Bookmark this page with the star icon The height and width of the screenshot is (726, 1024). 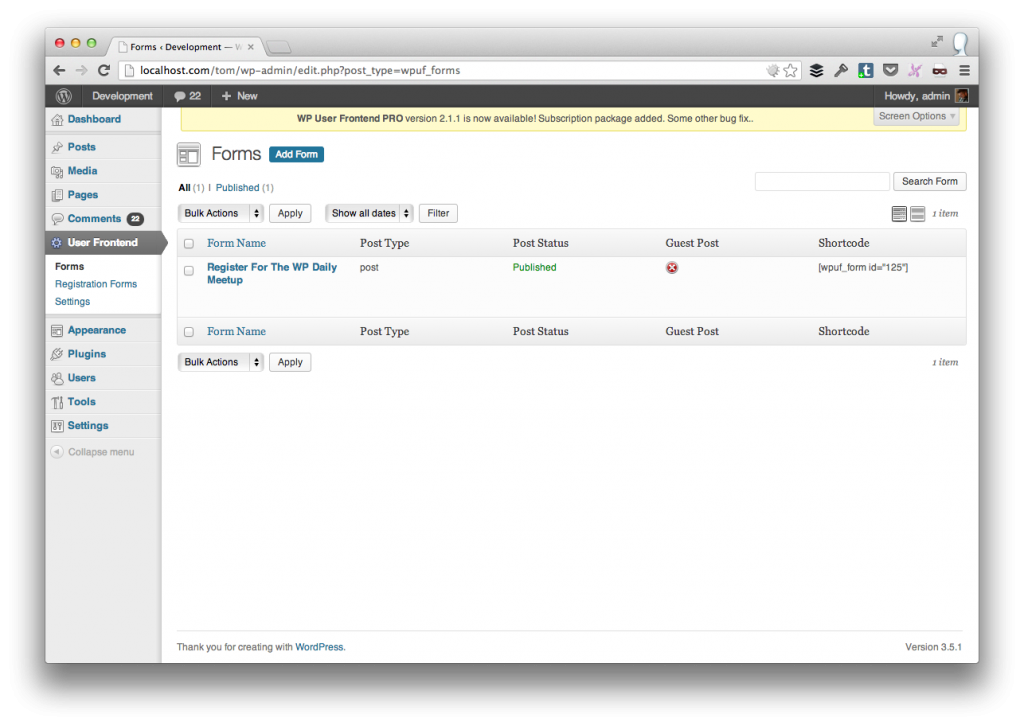click(791, 71)
